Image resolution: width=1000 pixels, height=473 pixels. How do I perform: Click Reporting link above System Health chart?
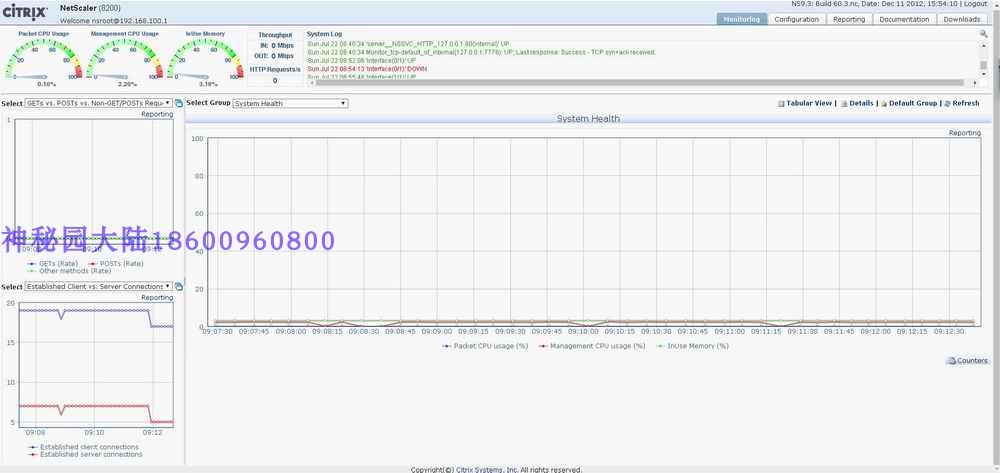pyautogui.click(x=964, y=133)
